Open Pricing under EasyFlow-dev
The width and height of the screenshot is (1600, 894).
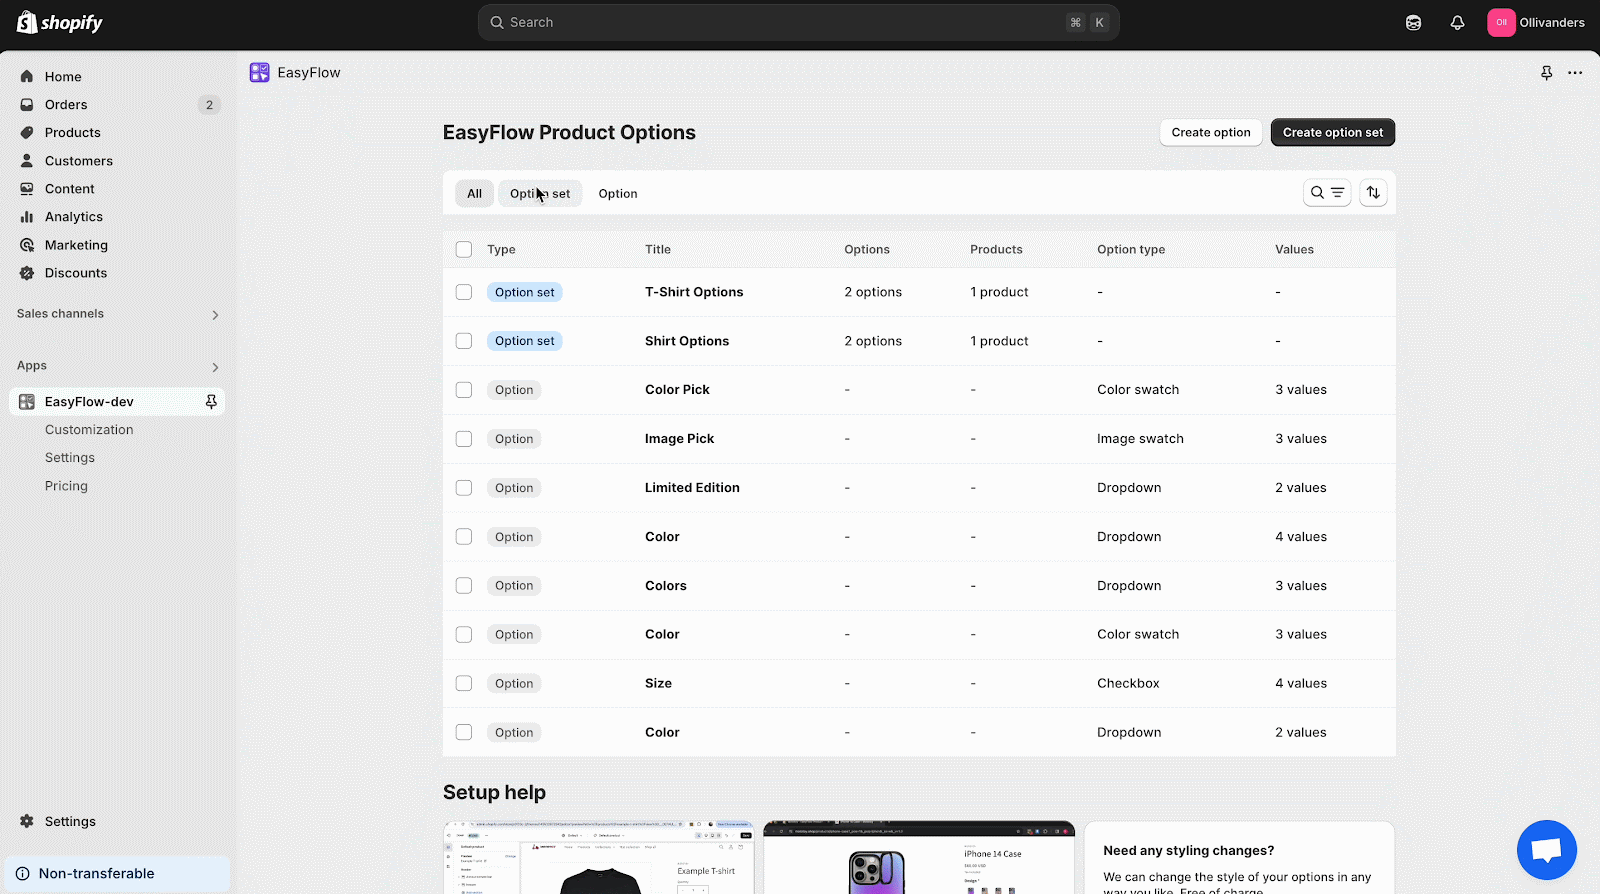pyautogui.click(x=66, y=485)
